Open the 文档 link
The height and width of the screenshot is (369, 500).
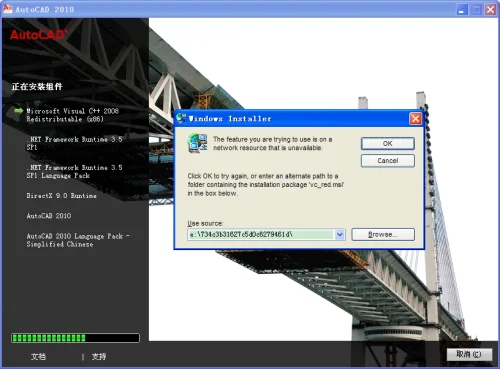pyautogui.click(x=38, y=357)
